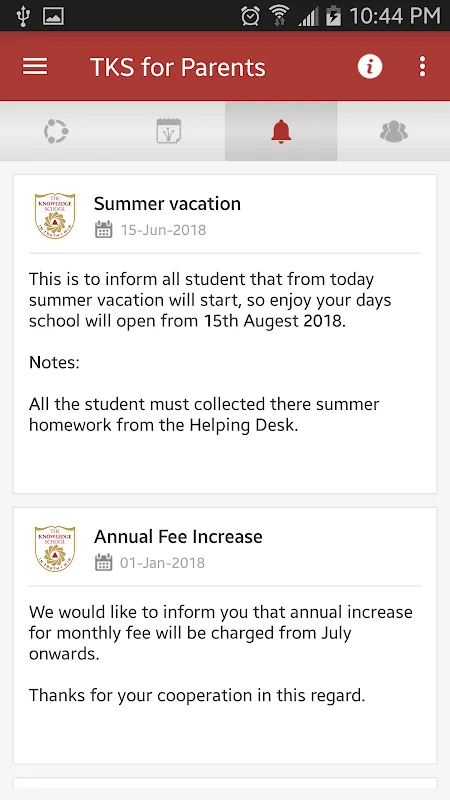Tap the school logo beside Annual Fee Increase
The height and width of the screenshot is (800, 450).
click(x=55, y=548)
